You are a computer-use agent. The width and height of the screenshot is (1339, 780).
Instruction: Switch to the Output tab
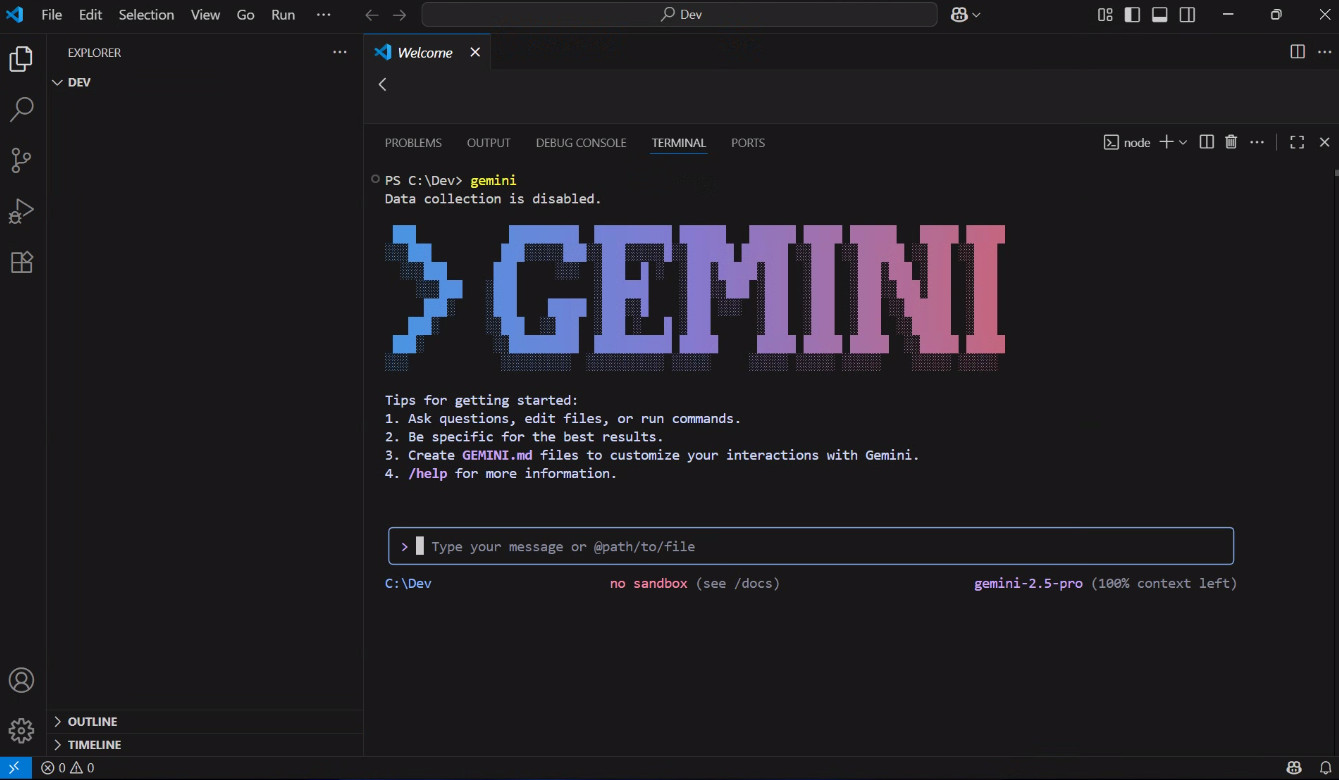tap(488, 143)
